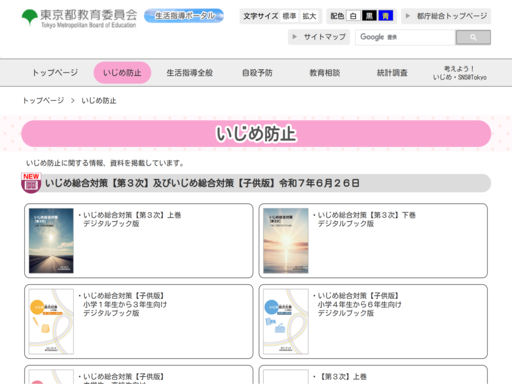Open the 生活指導ポータル banner

[184, 16]
